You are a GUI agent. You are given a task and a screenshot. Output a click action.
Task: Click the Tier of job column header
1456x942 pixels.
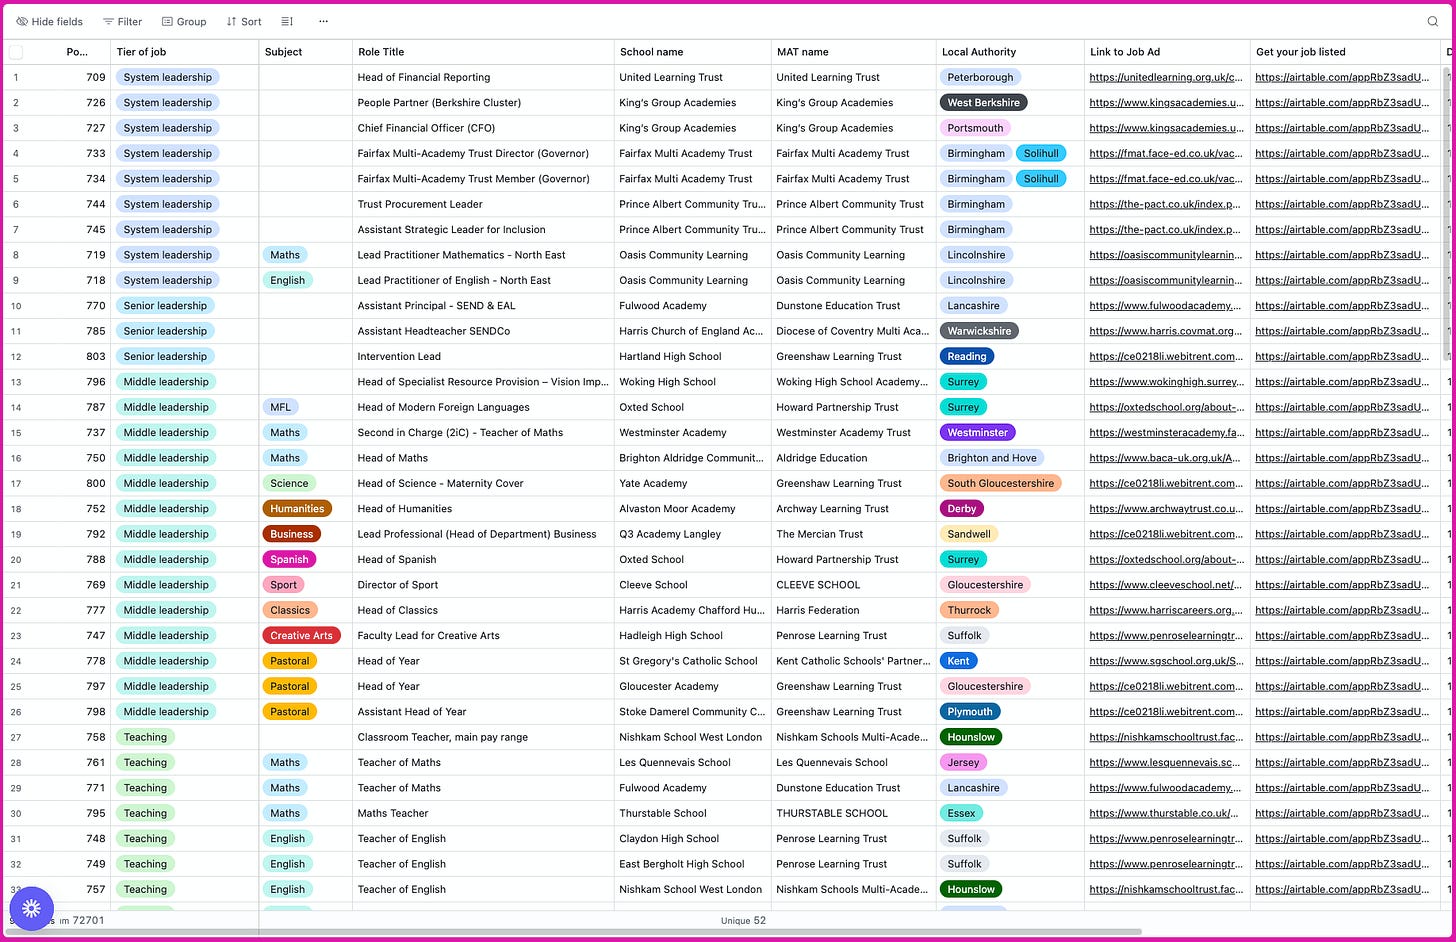point(184,52)
